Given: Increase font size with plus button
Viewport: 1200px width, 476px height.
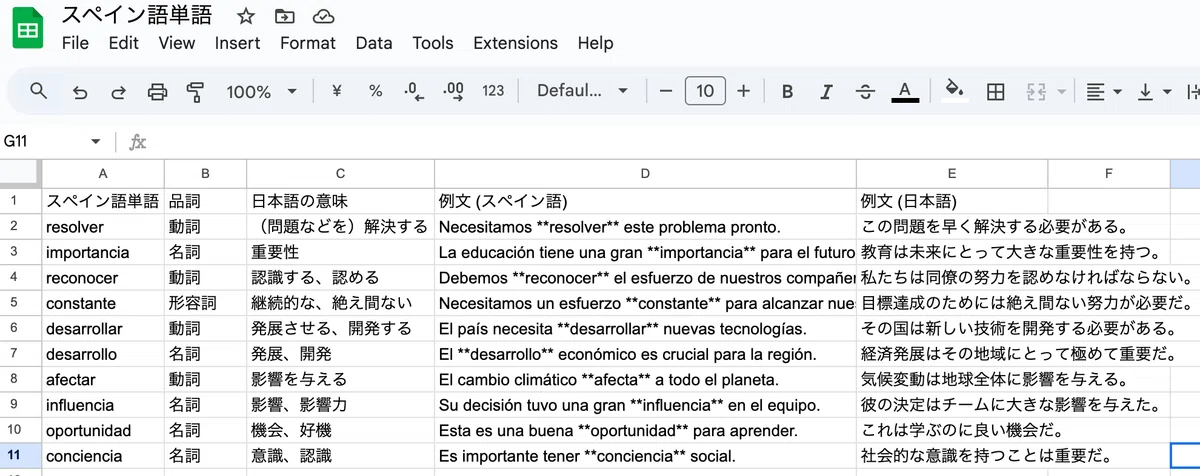Looking at the screenshot, I should 743,91.
